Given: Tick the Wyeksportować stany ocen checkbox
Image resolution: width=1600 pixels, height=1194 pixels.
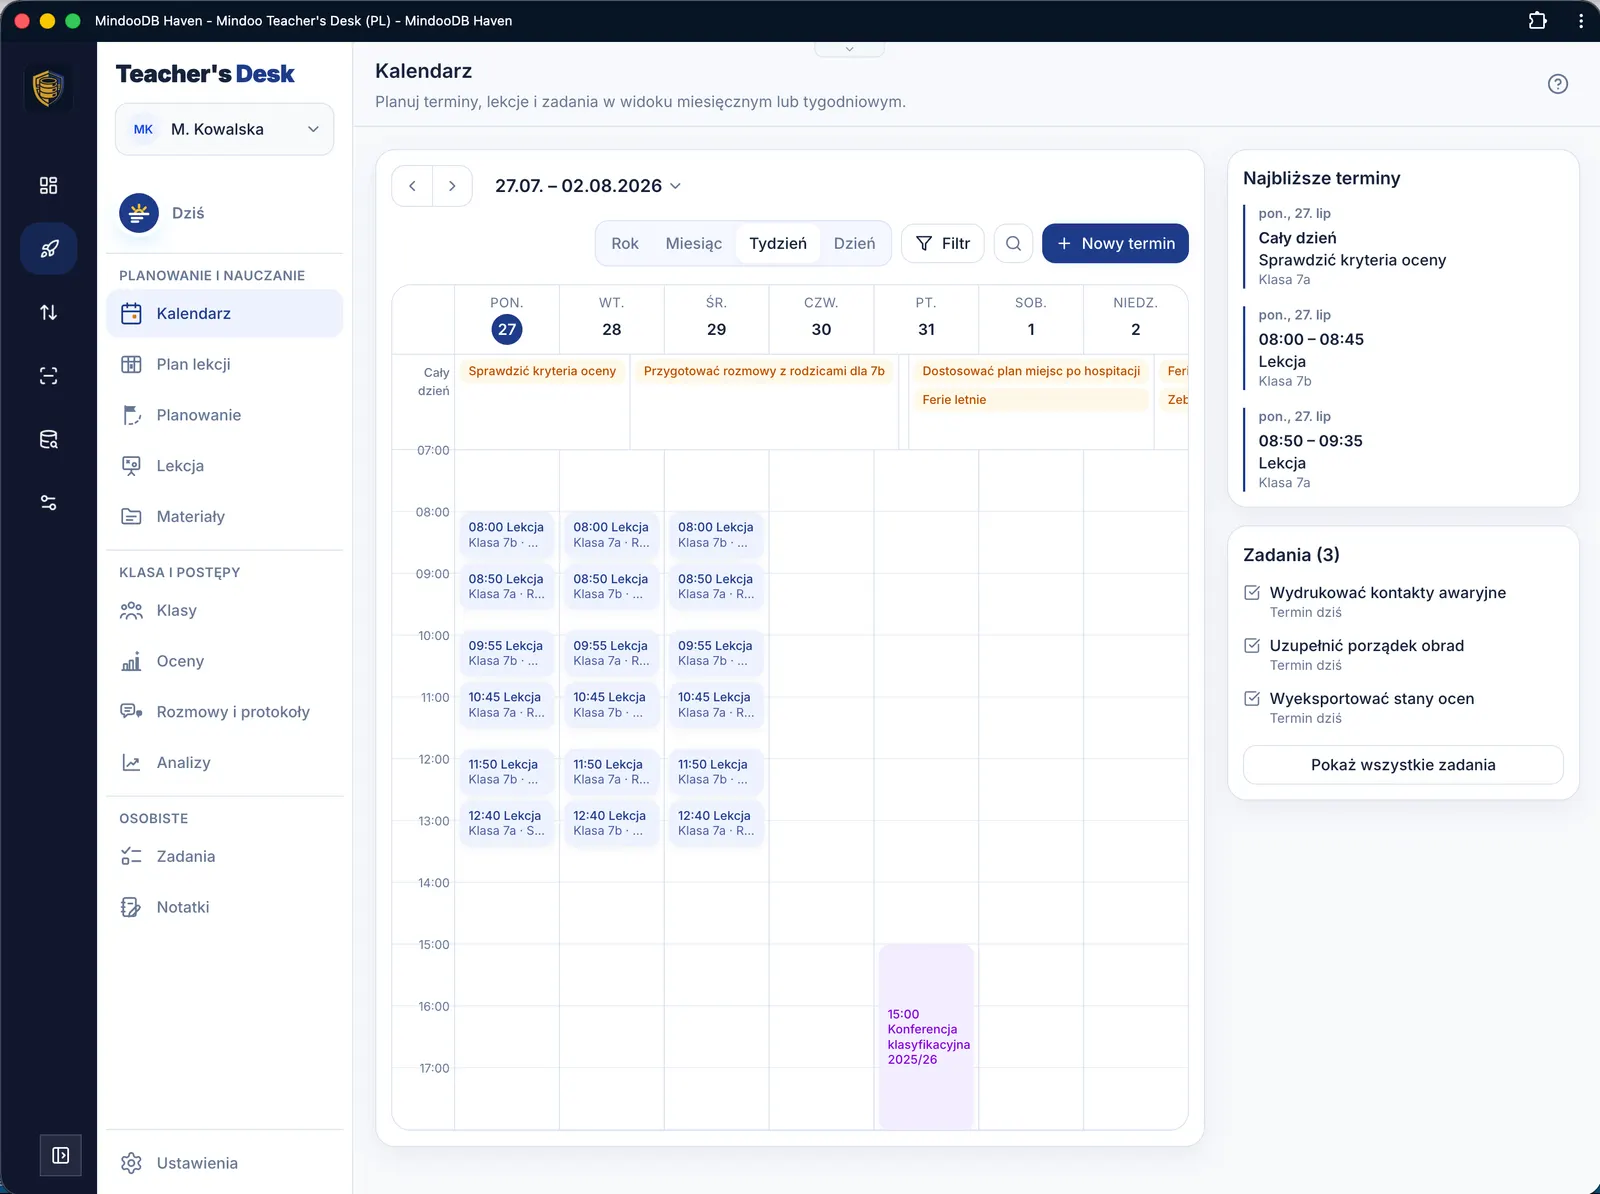Looking at the screenshot, I should (x=1252, y=698).
